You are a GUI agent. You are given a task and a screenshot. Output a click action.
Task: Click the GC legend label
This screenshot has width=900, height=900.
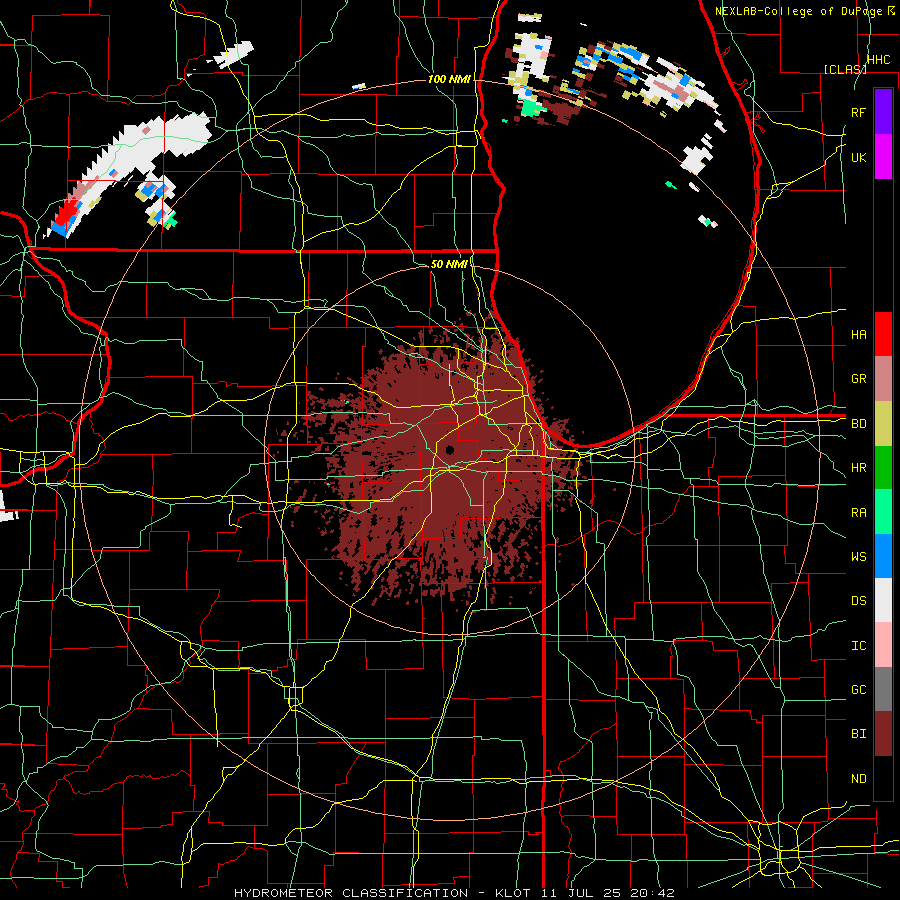tap(858, 690)
